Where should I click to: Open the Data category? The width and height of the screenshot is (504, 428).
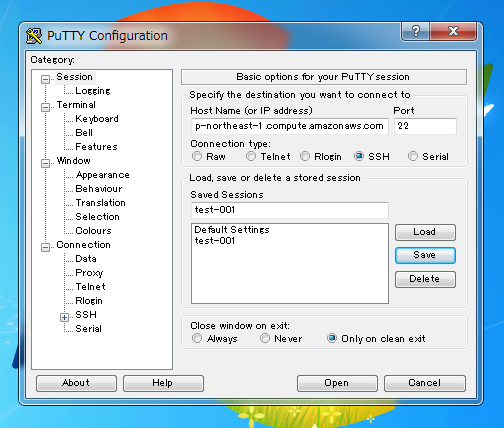(86, 259)
